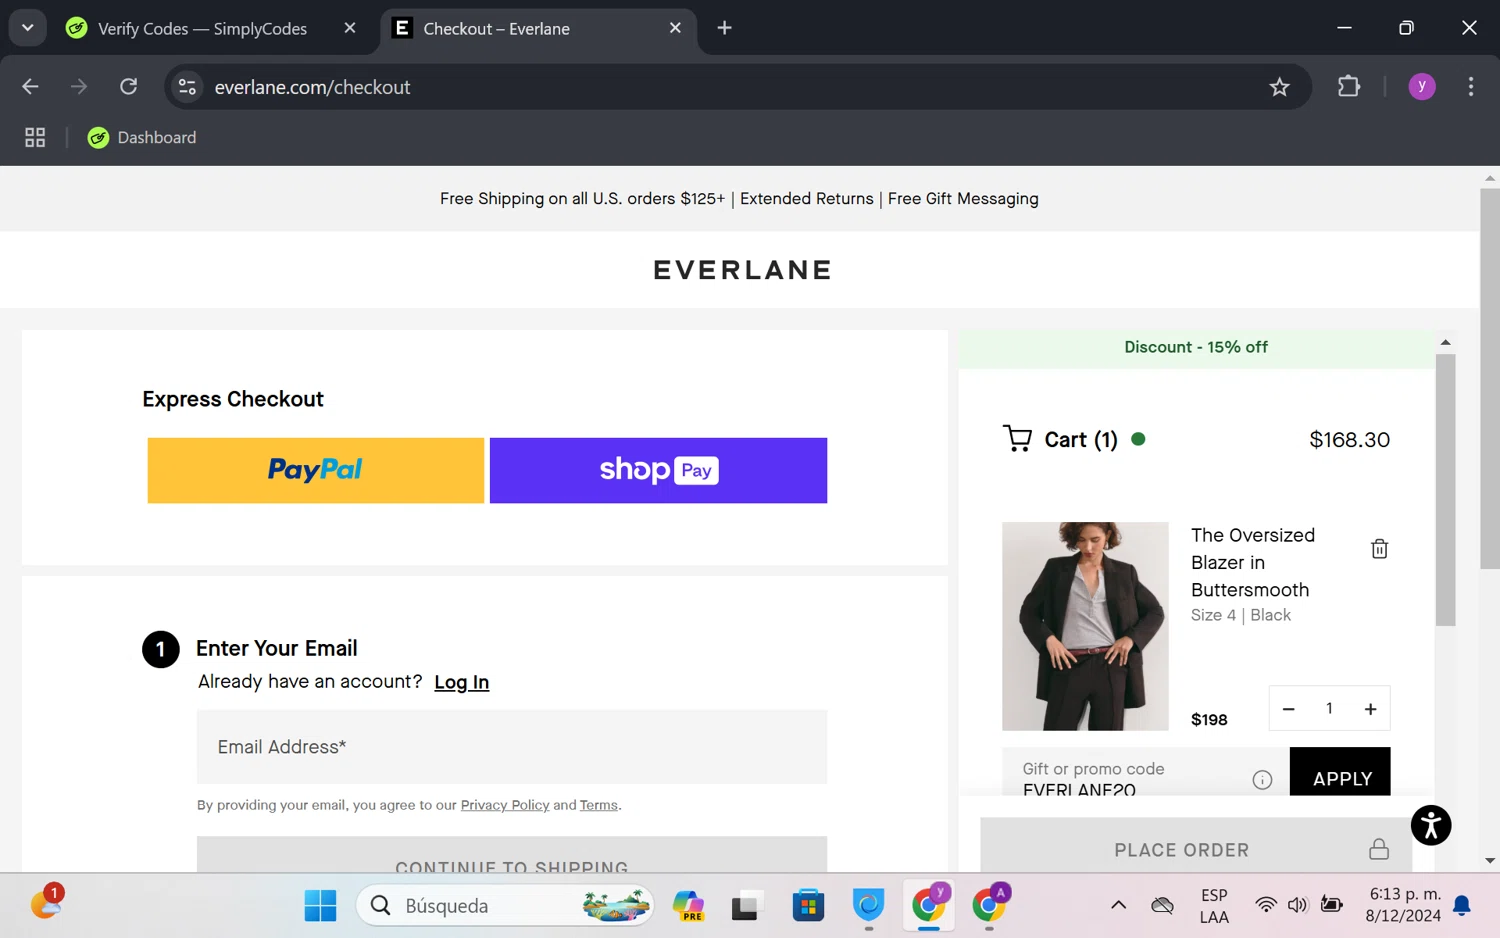Click the EVERLANE logo

(x=742, y=270)
